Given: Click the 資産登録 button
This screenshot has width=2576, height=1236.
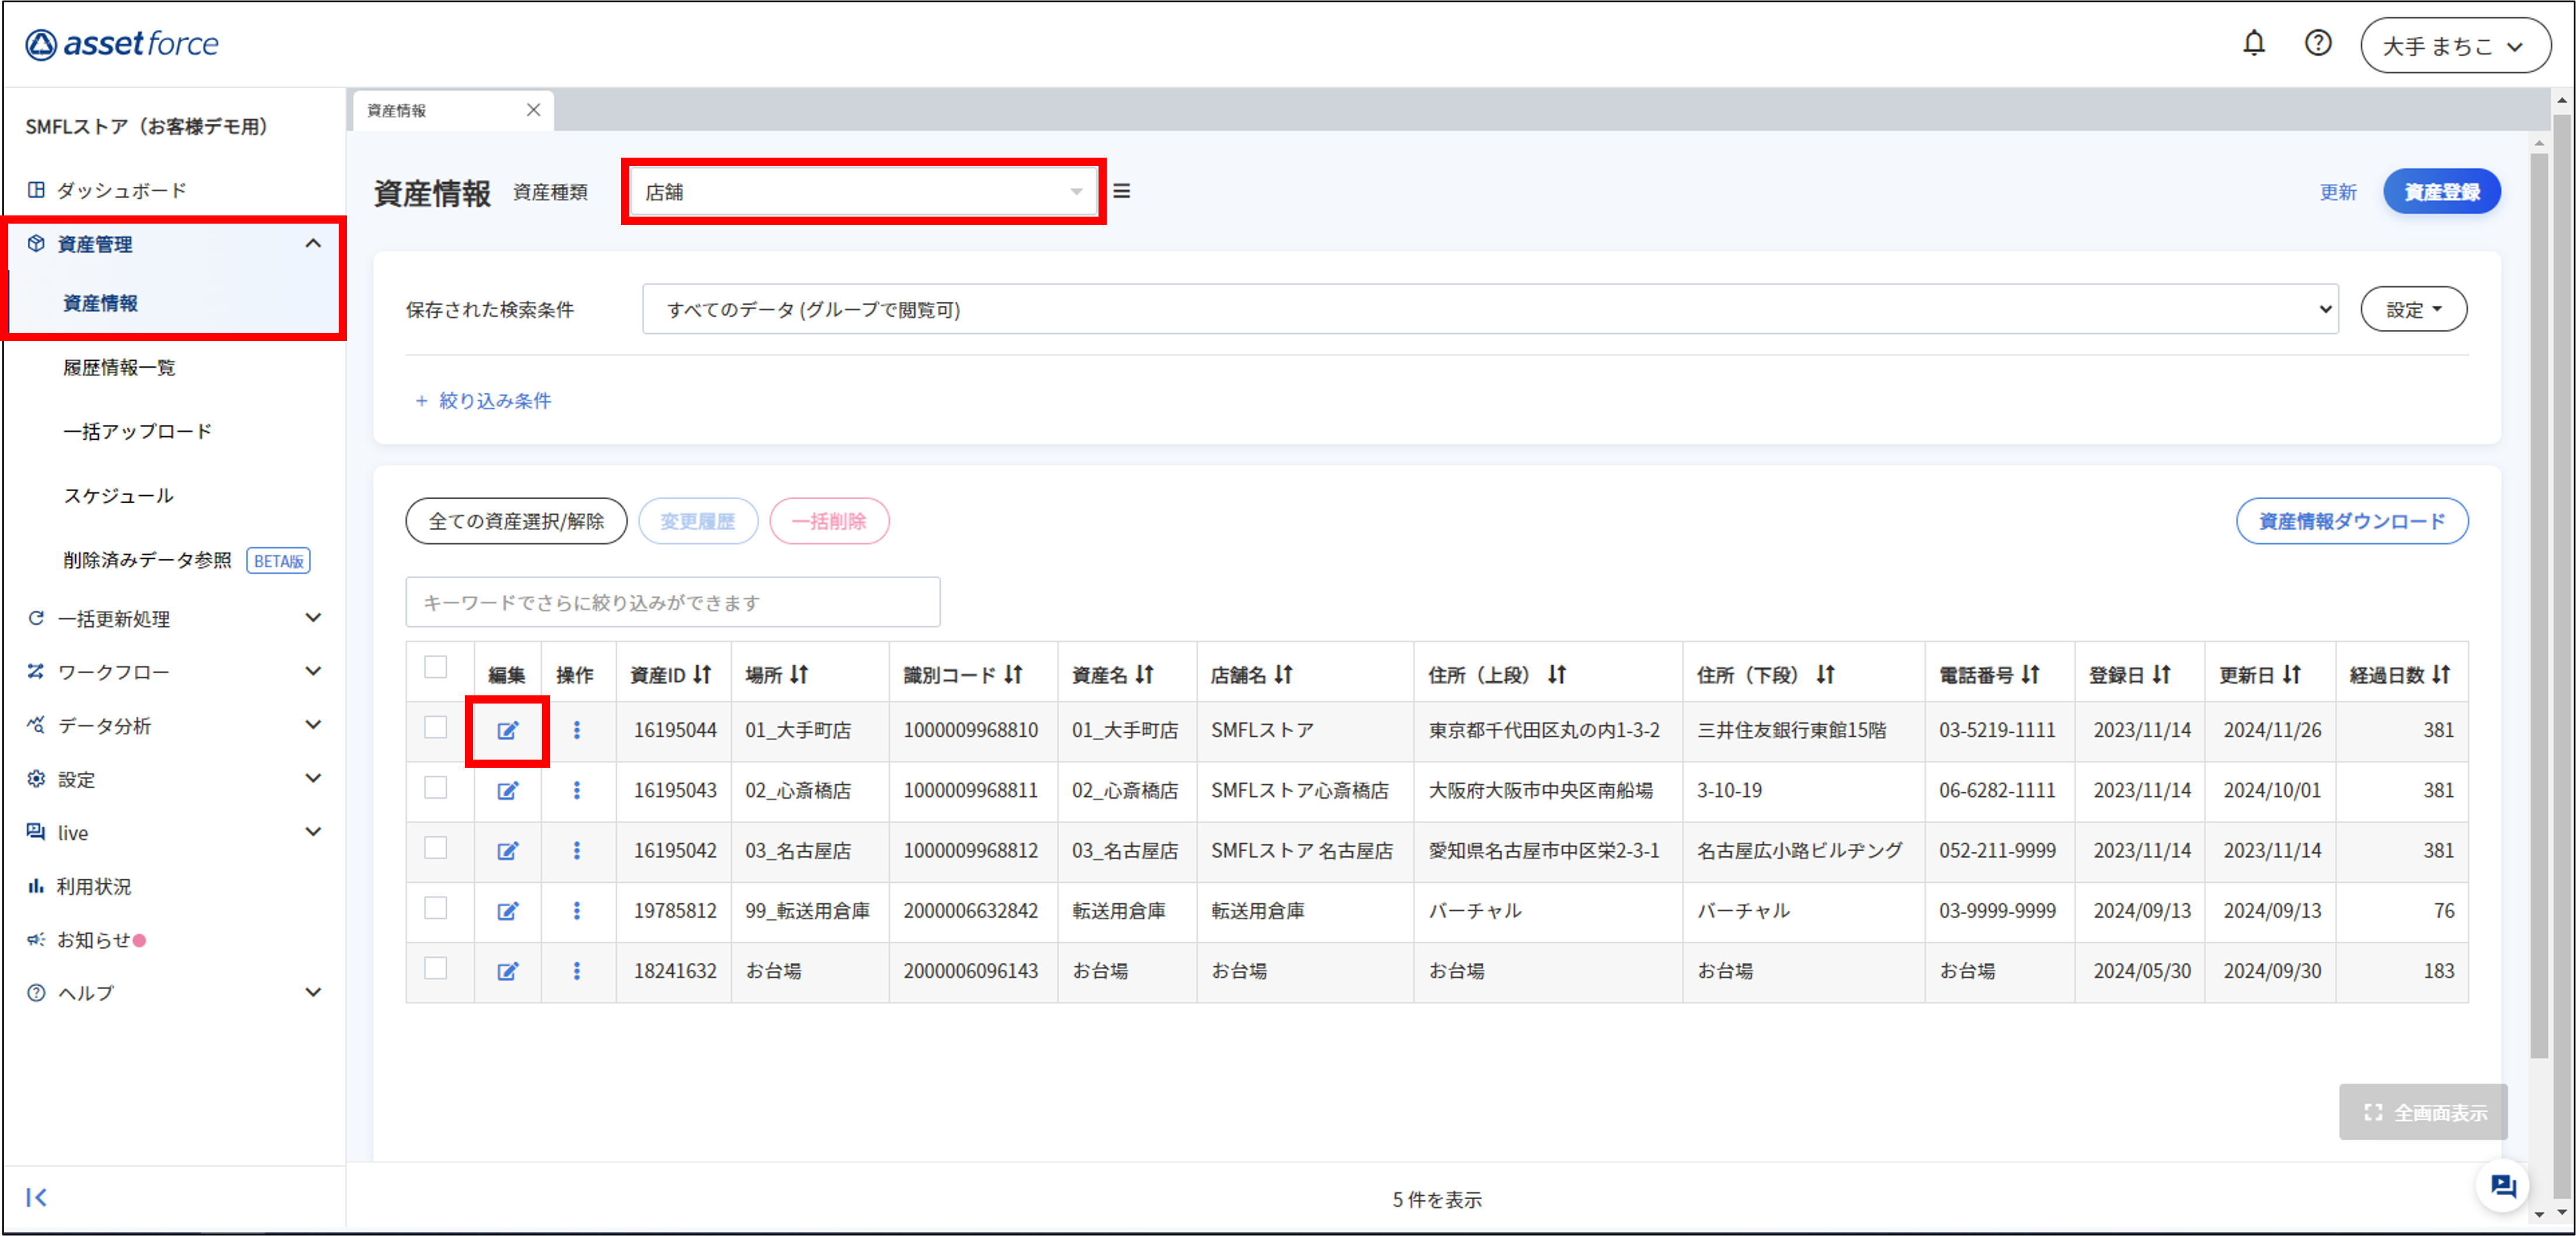Looking at the screenshot, I should point(2441,192).
